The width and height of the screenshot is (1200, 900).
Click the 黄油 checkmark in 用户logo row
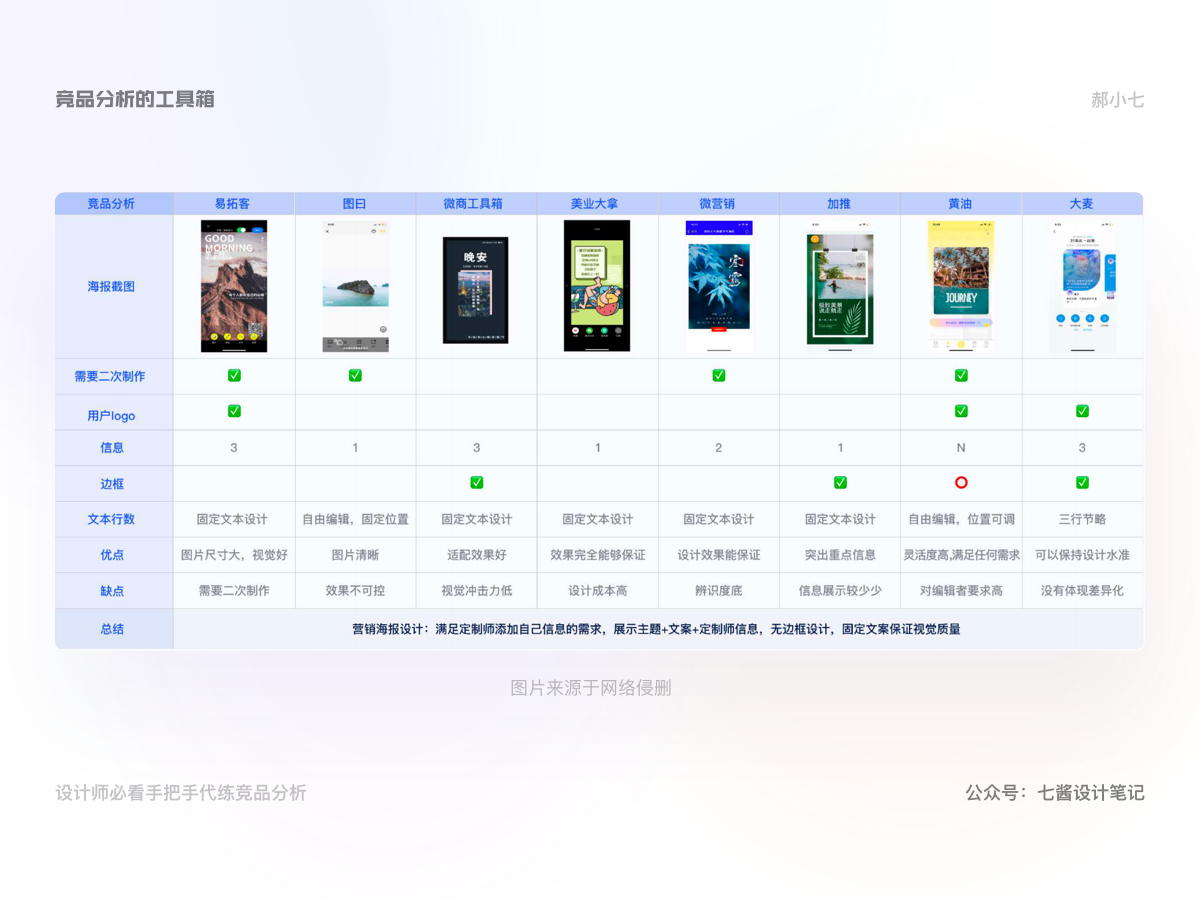(961, 411)
